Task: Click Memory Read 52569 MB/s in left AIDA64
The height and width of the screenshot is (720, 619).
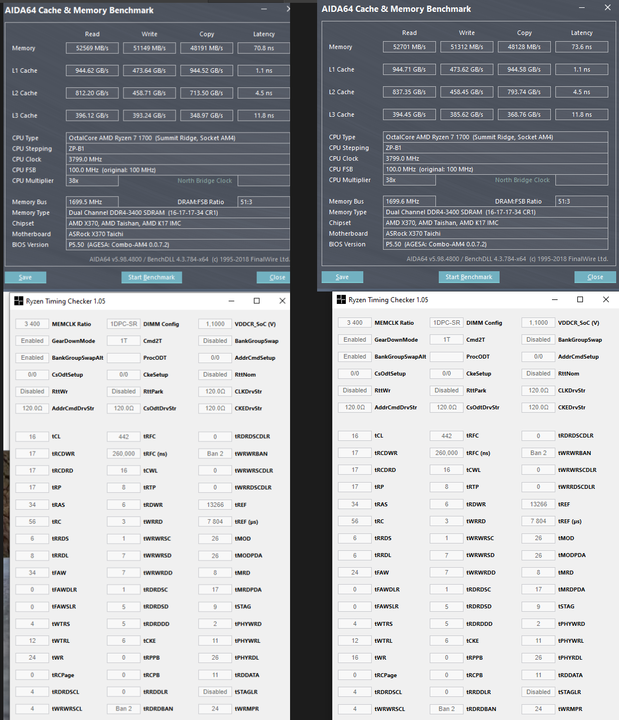Action: click(92, 48)
